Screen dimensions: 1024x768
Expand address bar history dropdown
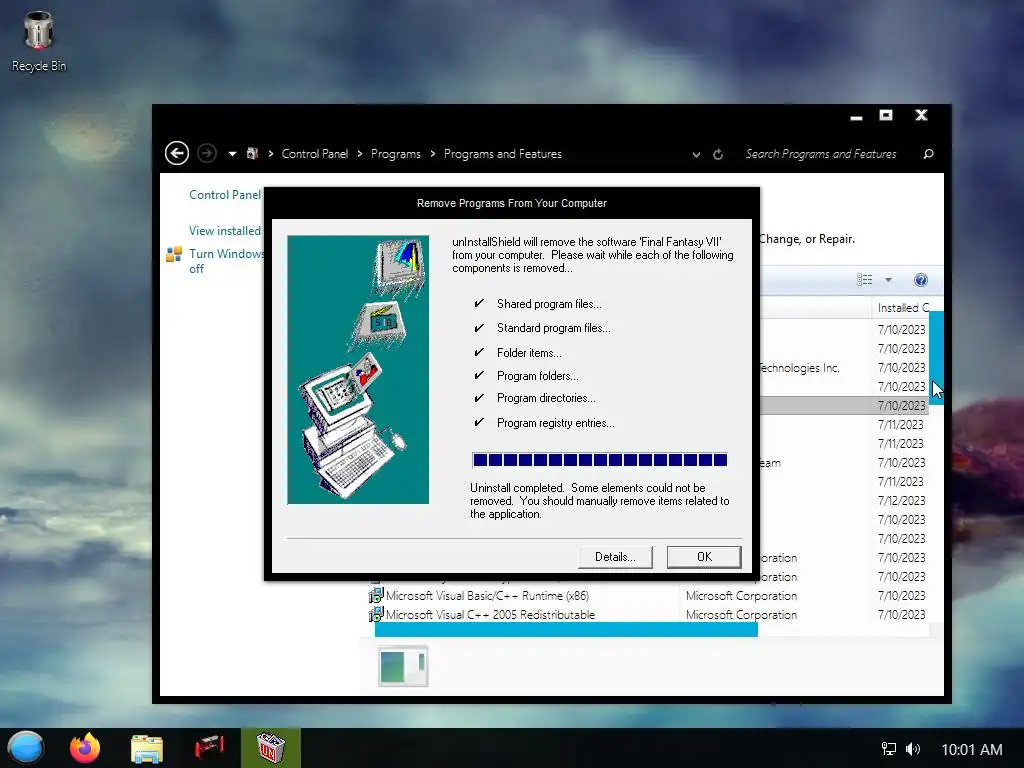coord(696,155)
